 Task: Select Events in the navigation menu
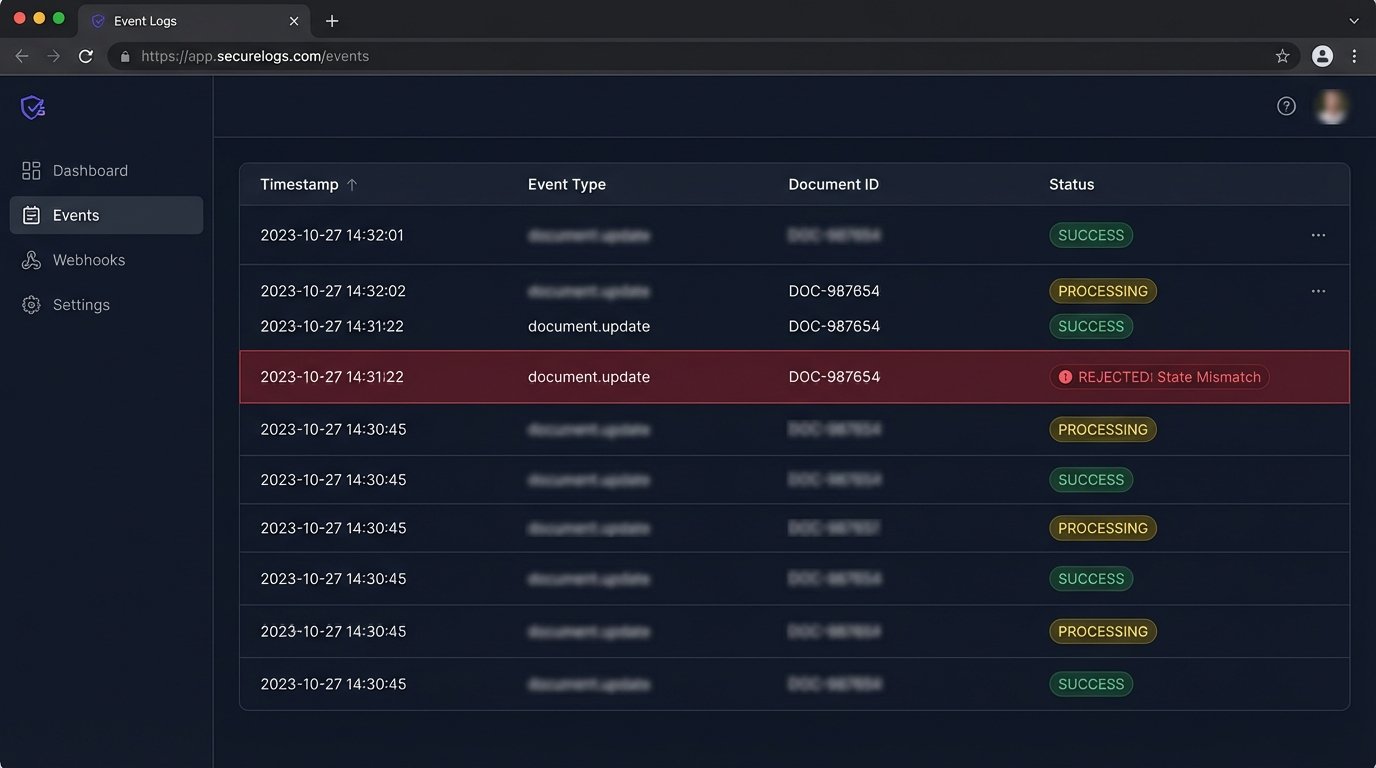75,214
